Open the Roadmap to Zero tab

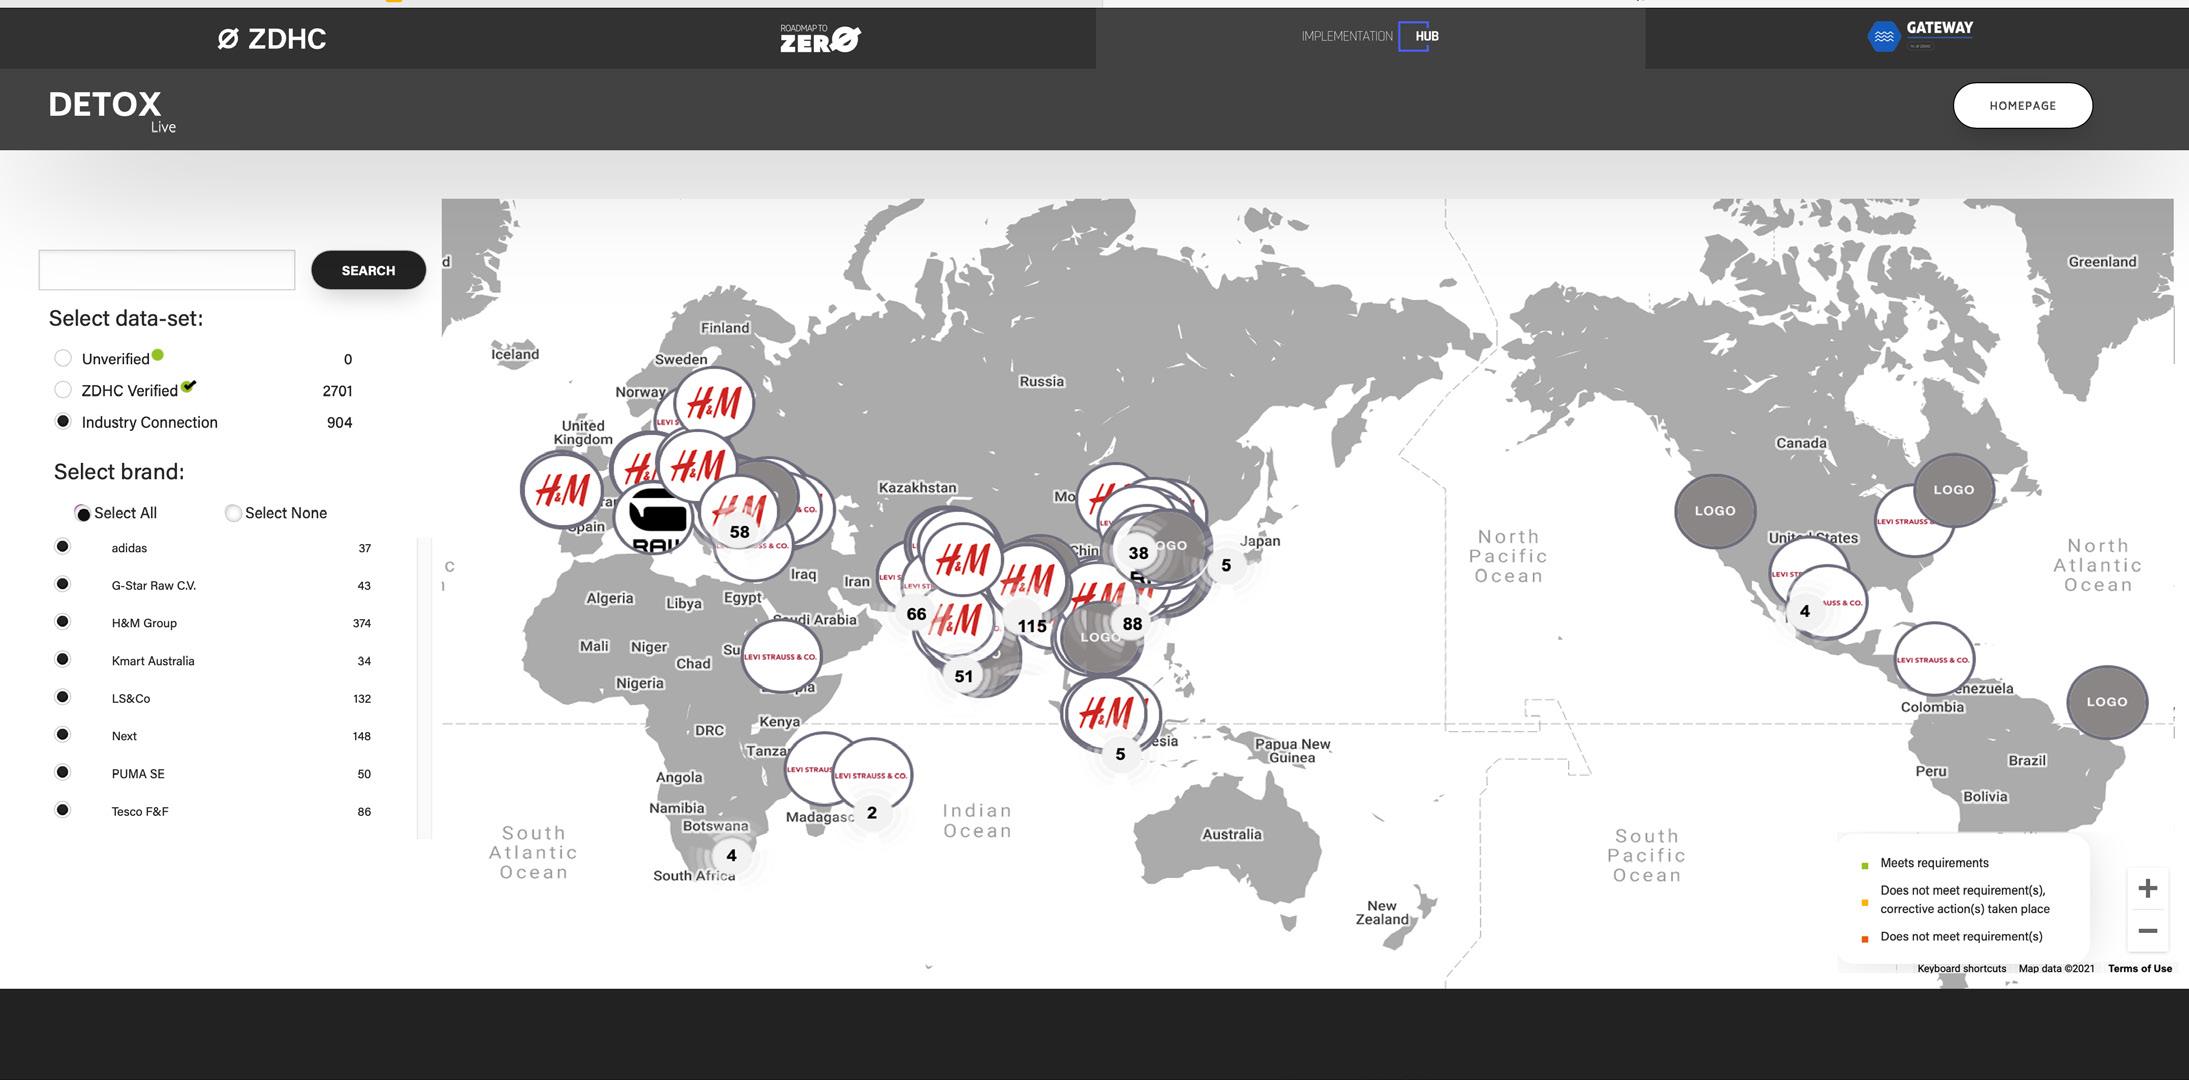pyautogui.click(x=819, y=39)
